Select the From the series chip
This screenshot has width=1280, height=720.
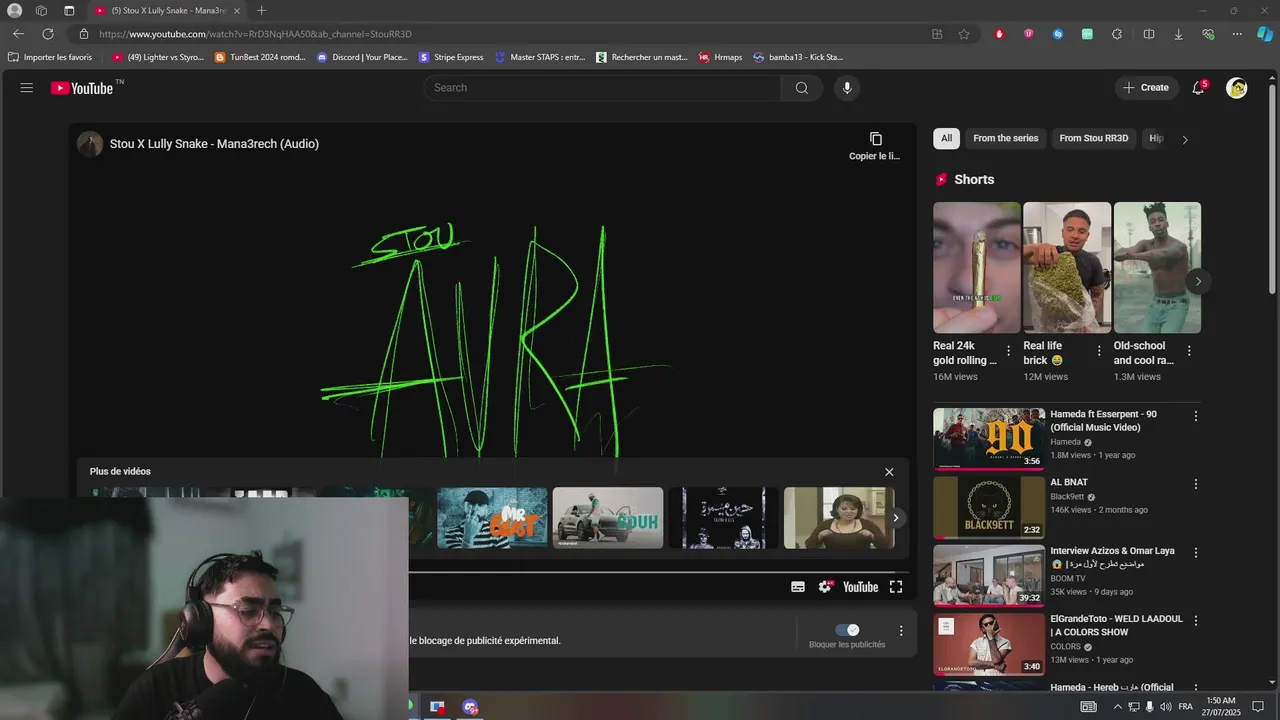point(1005,138)
